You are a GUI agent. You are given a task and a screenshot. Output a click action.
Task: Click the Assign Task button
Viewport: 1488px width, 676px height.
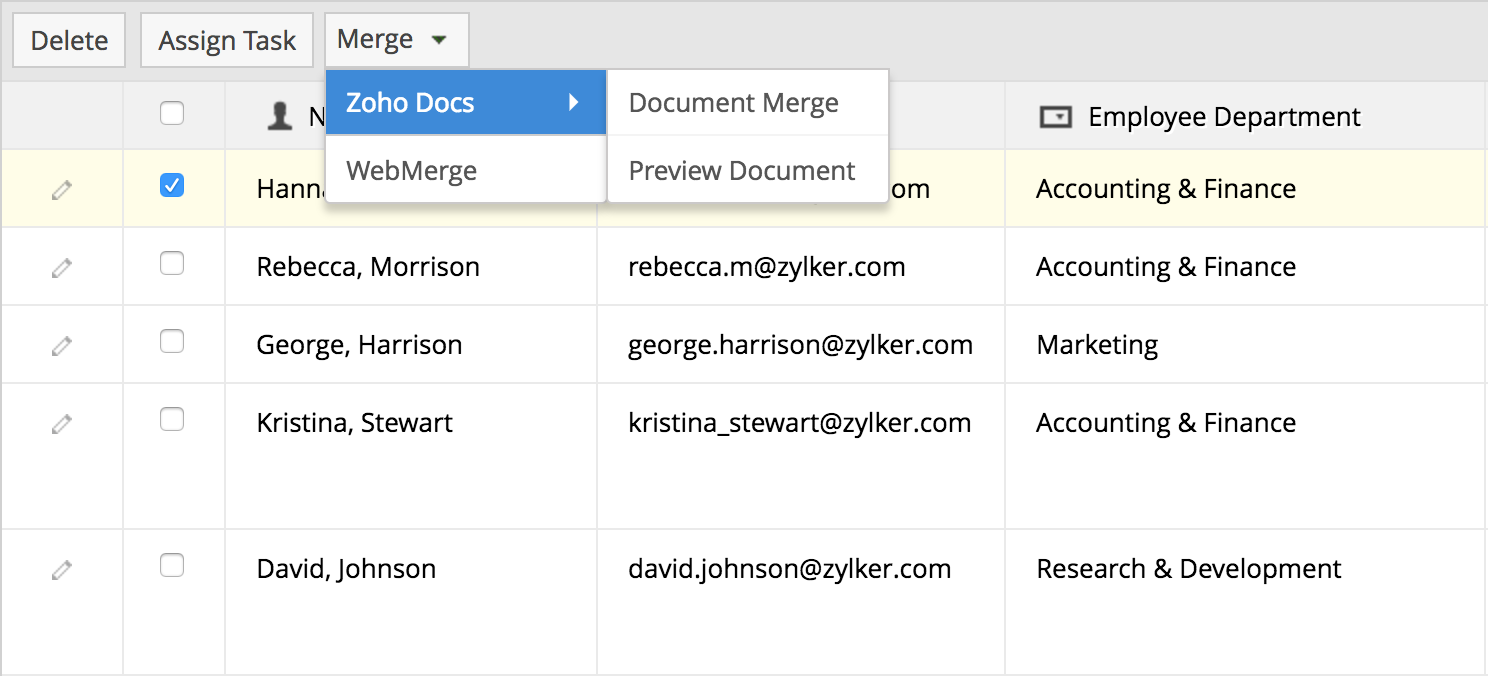(x=226, y=40)
